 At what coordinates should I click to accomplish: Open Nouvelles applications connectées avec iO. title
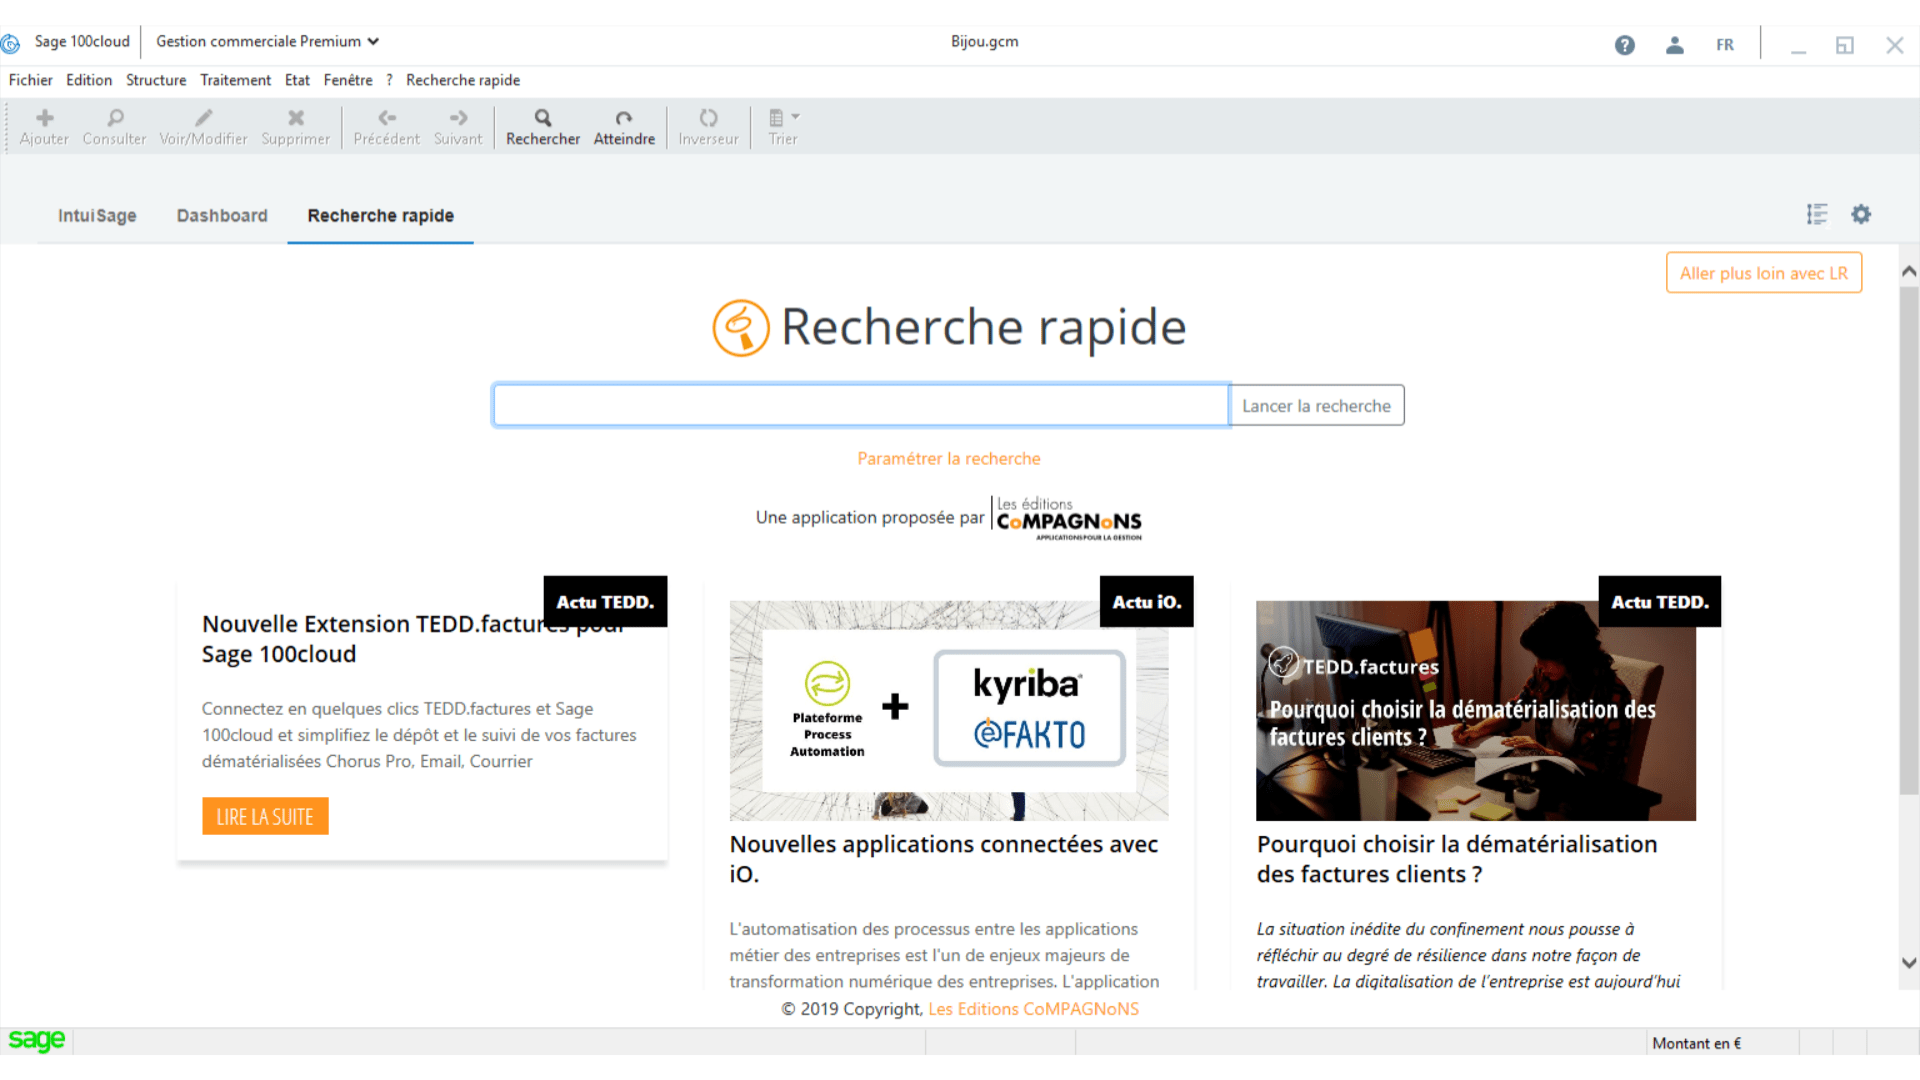tap(943, 859)
